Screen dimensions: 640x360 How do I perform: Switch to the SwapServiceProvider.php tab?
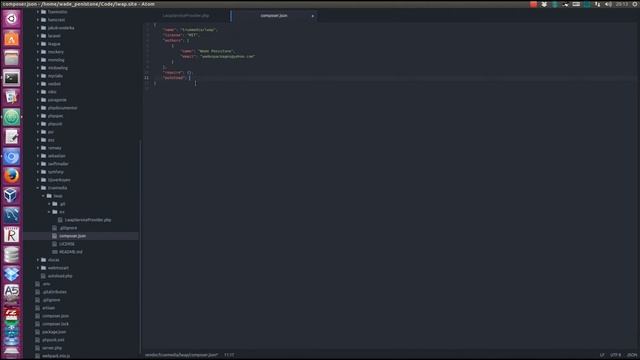(x=186, y=16)
